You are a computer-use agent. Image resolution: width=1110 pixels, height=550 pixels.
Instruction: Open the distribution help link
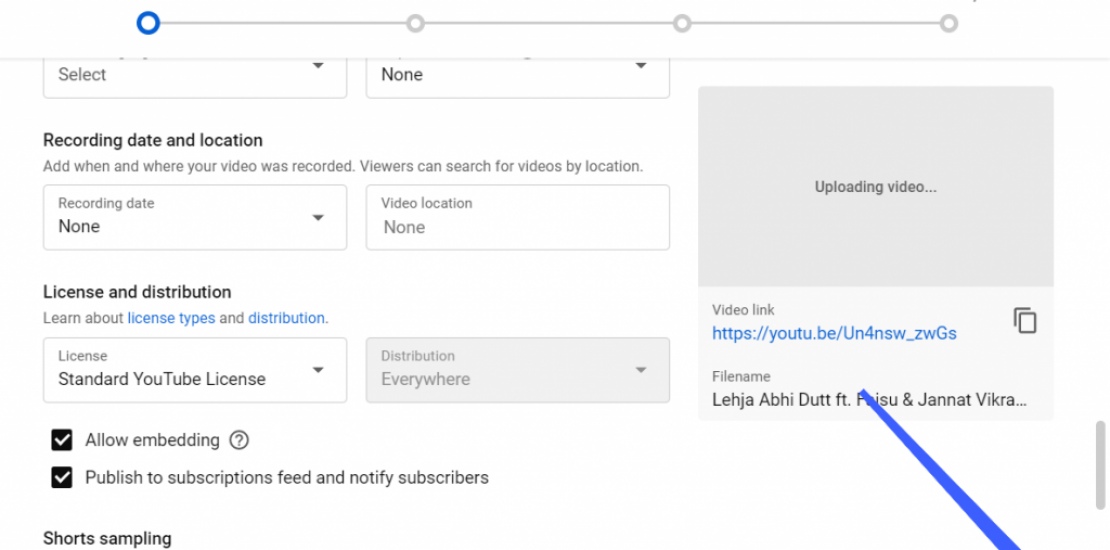pos(286,318)
